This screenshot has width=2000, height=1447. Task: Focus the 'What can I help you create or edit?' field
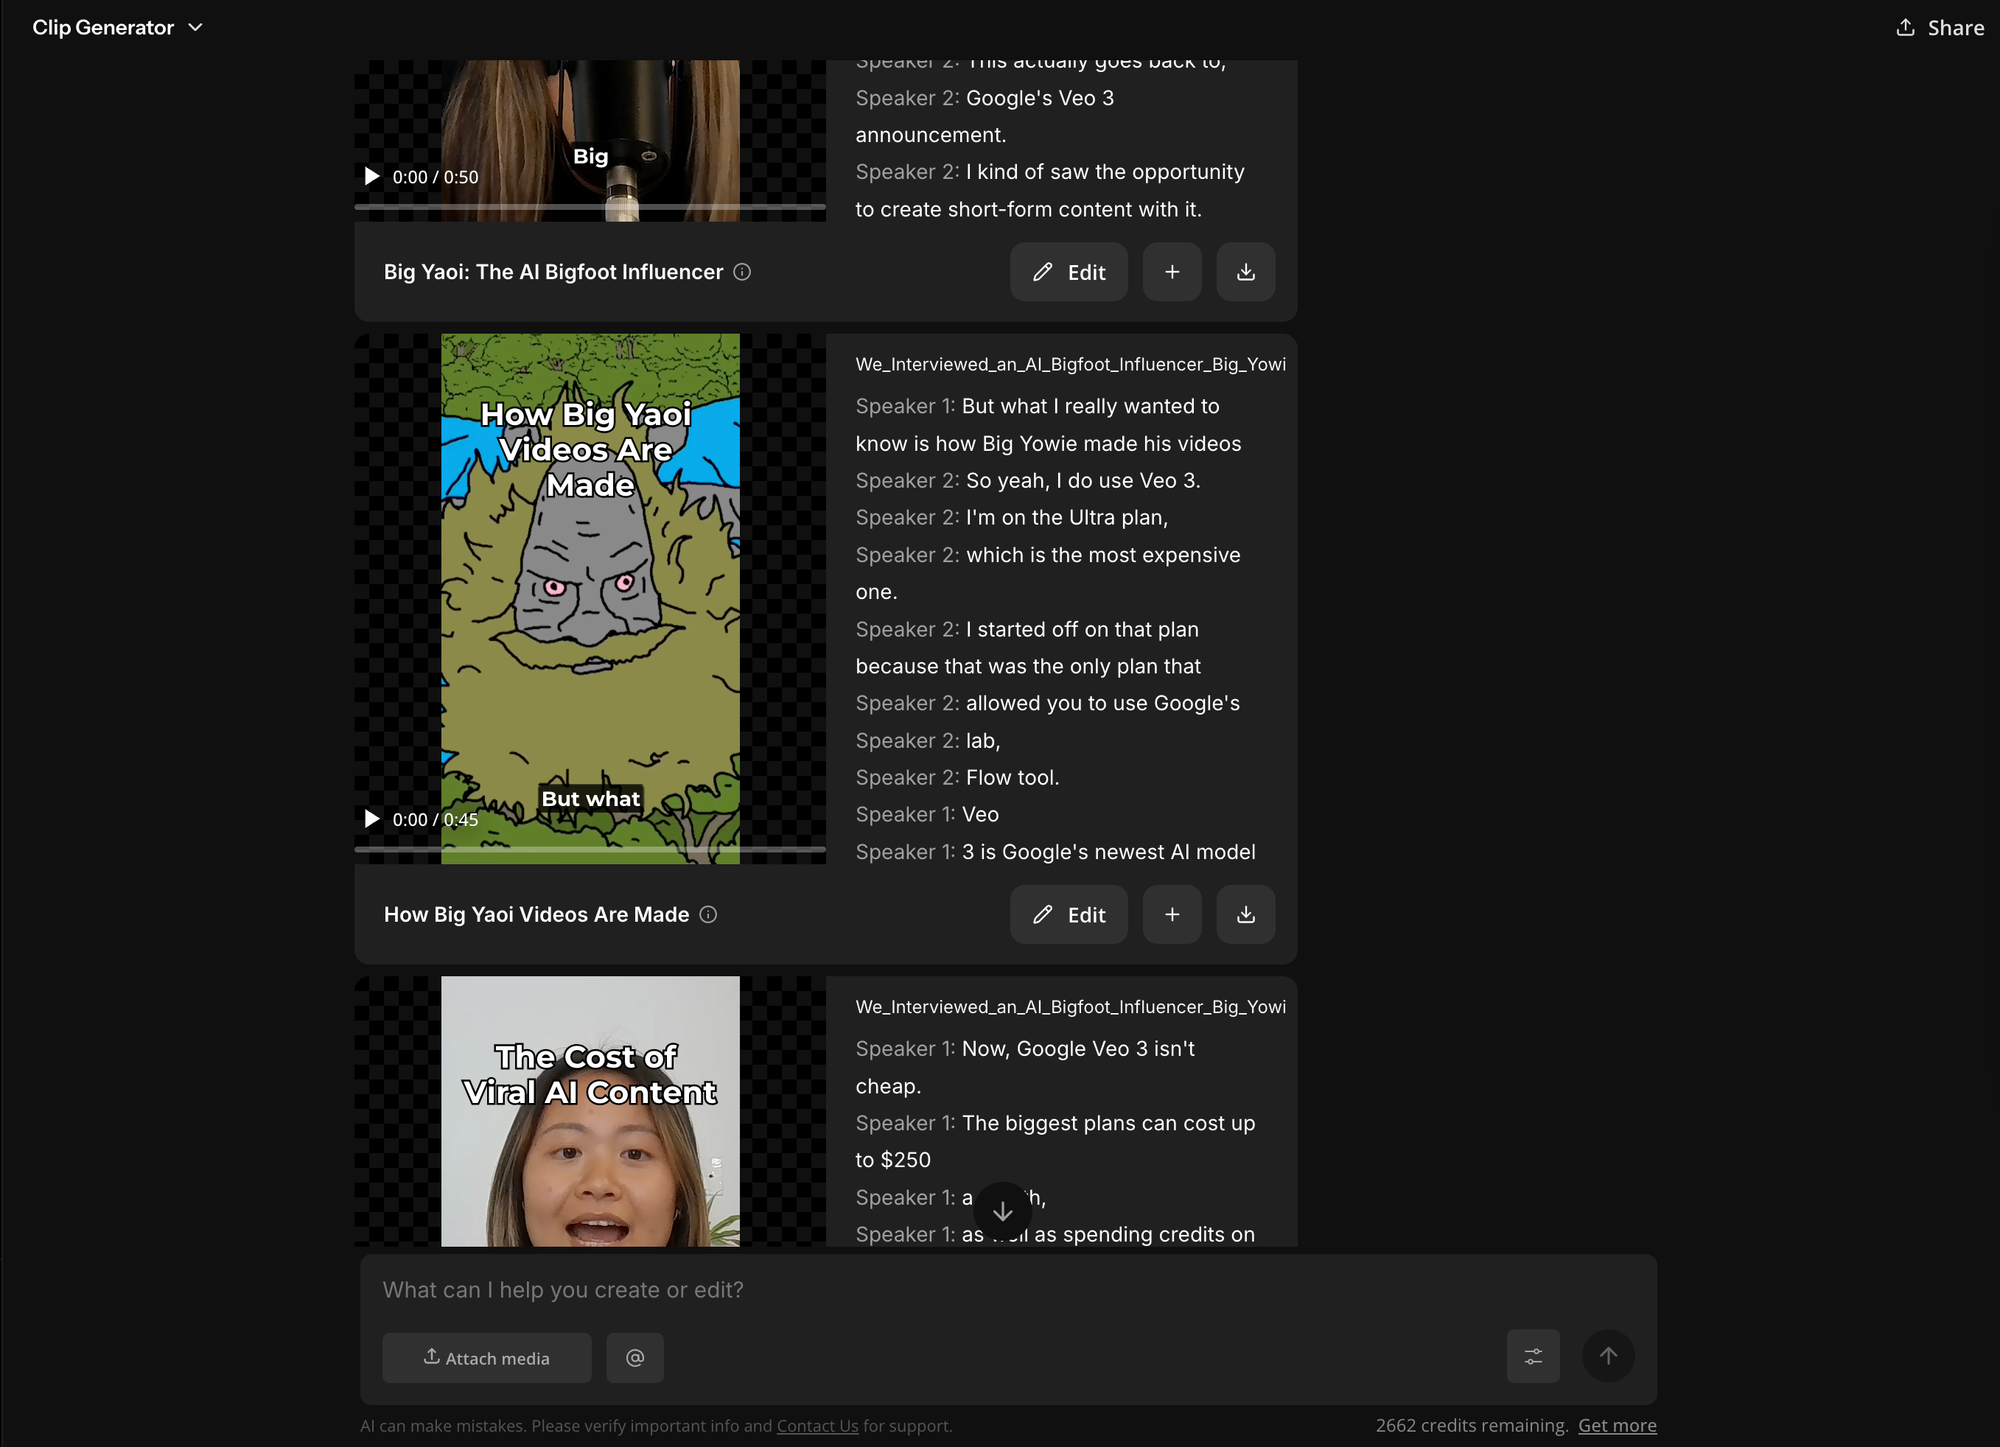(1008, 1290)
